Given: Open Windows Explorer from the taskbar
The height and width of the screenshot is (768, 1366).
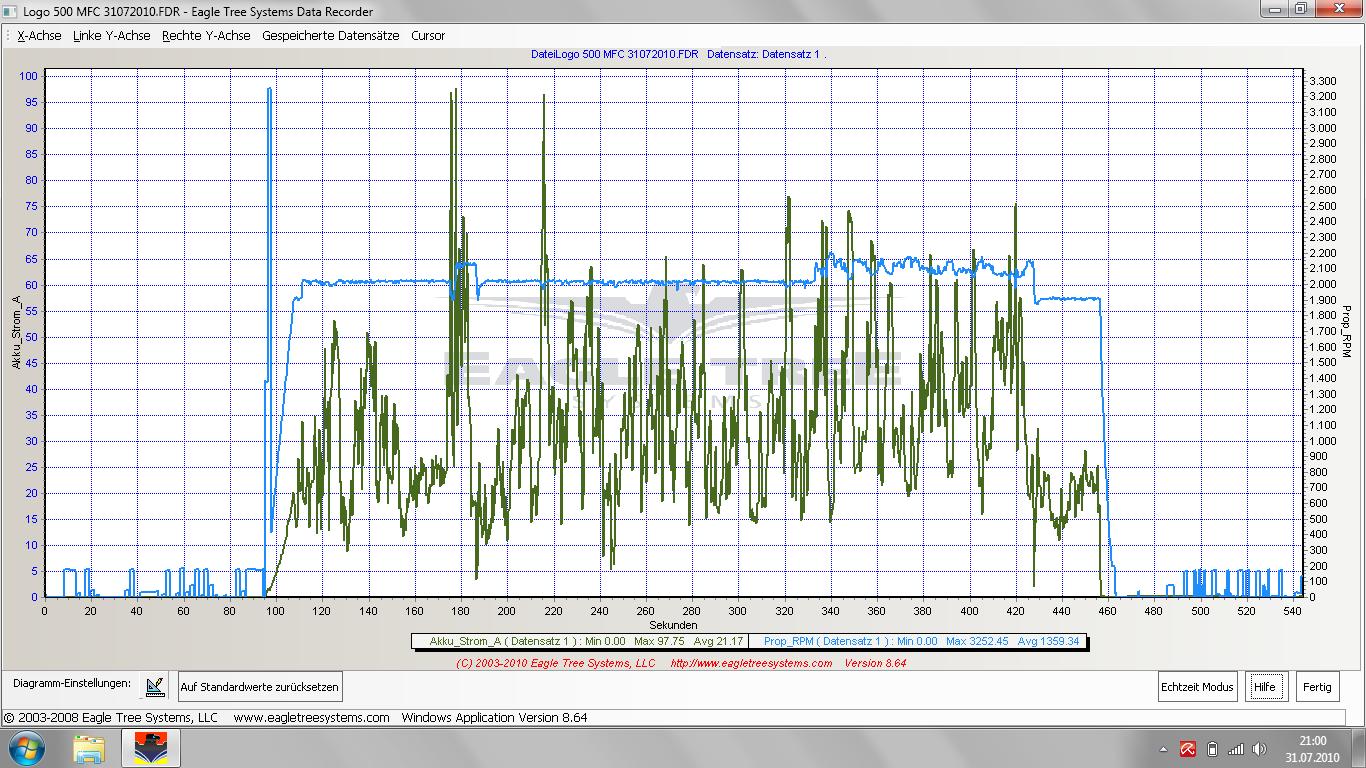Looking at the screenshot, I should pos(89,748).
